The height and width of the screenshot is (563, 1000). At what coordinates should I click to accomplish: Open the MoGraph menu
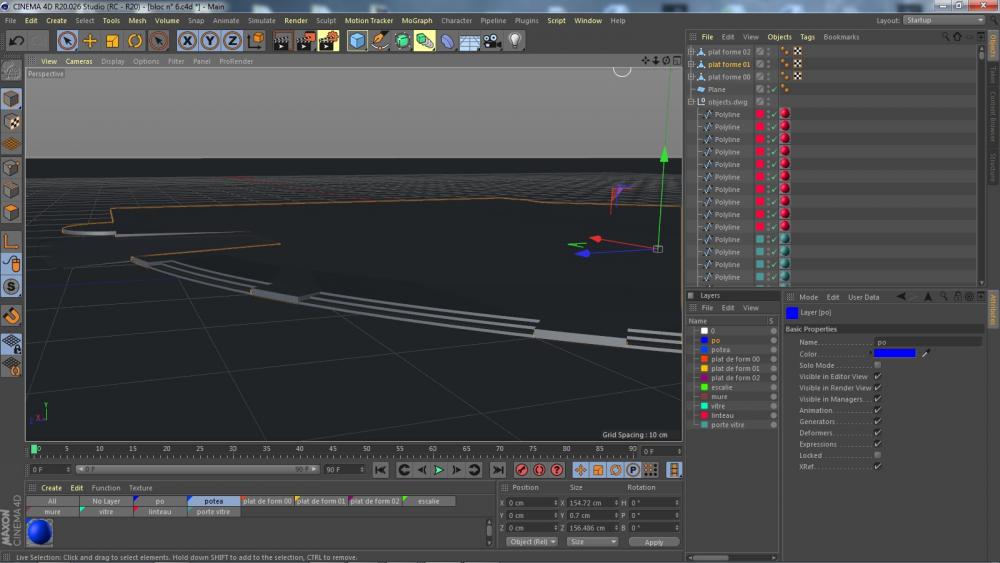point(418,20)
